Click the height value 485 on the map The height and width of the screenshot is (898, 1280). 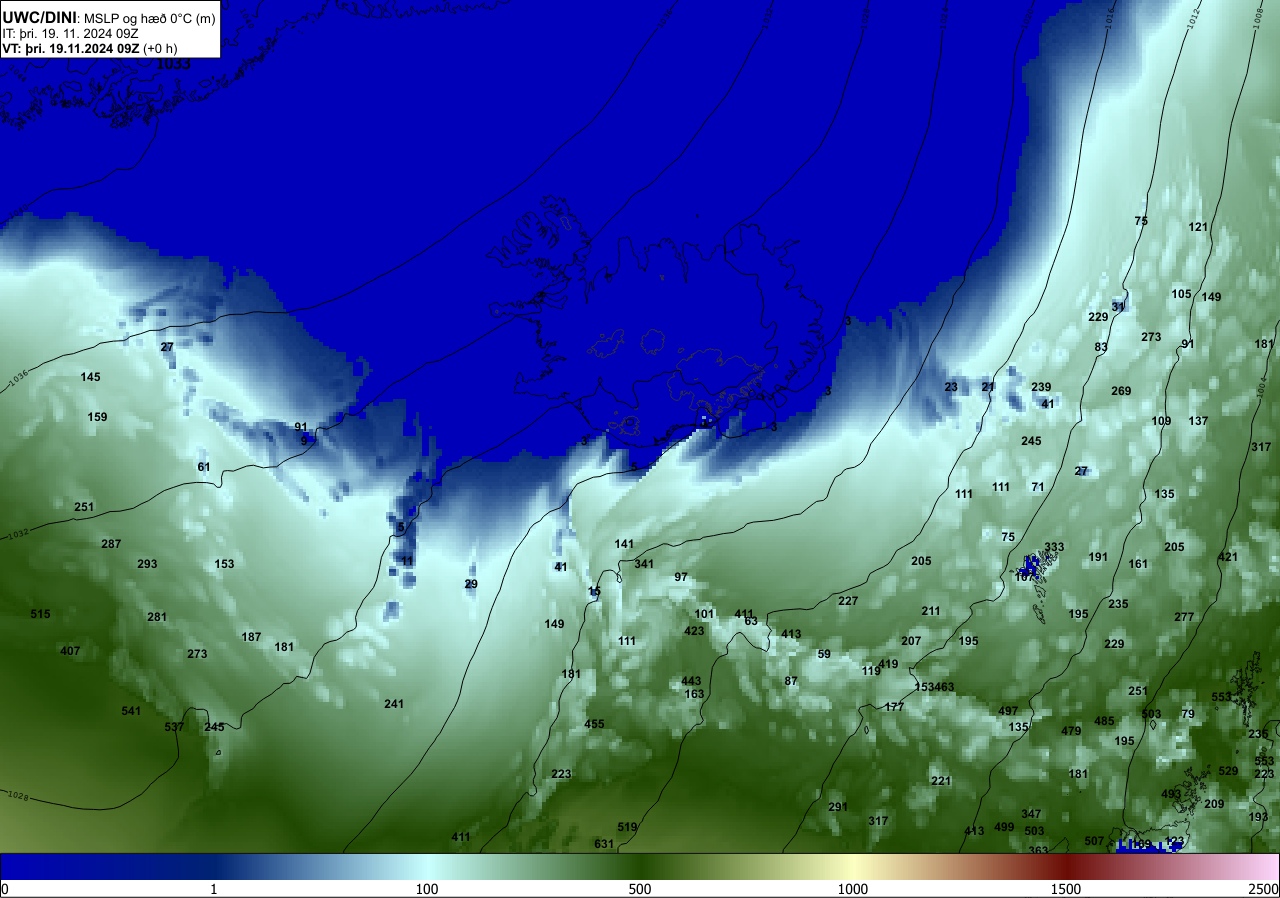(1104, 721)
